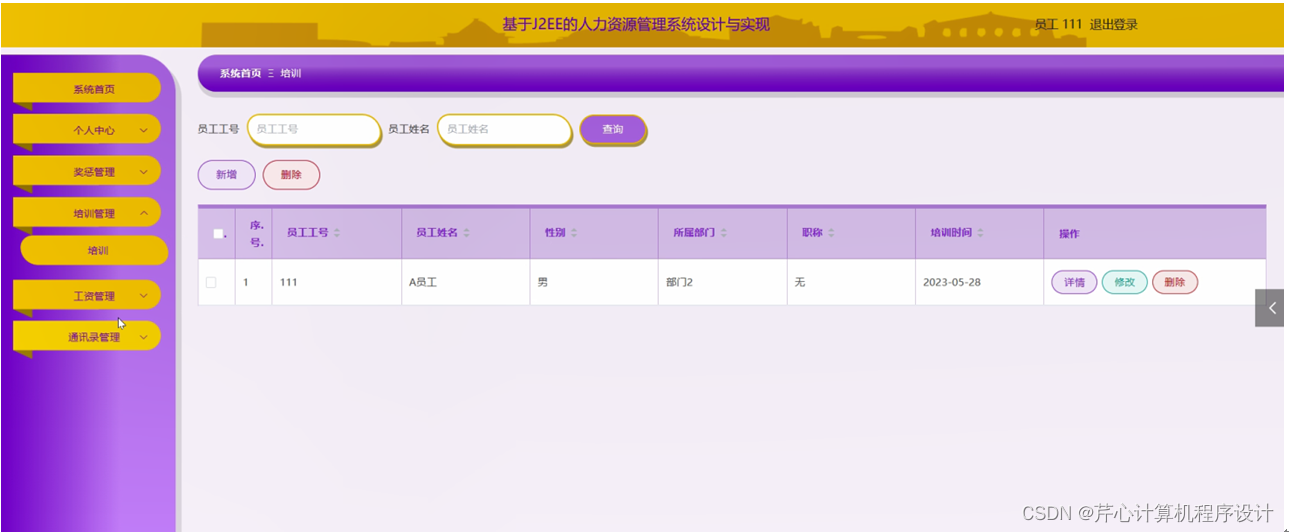Click the breadcrumb separator icon

coord(271,73)
